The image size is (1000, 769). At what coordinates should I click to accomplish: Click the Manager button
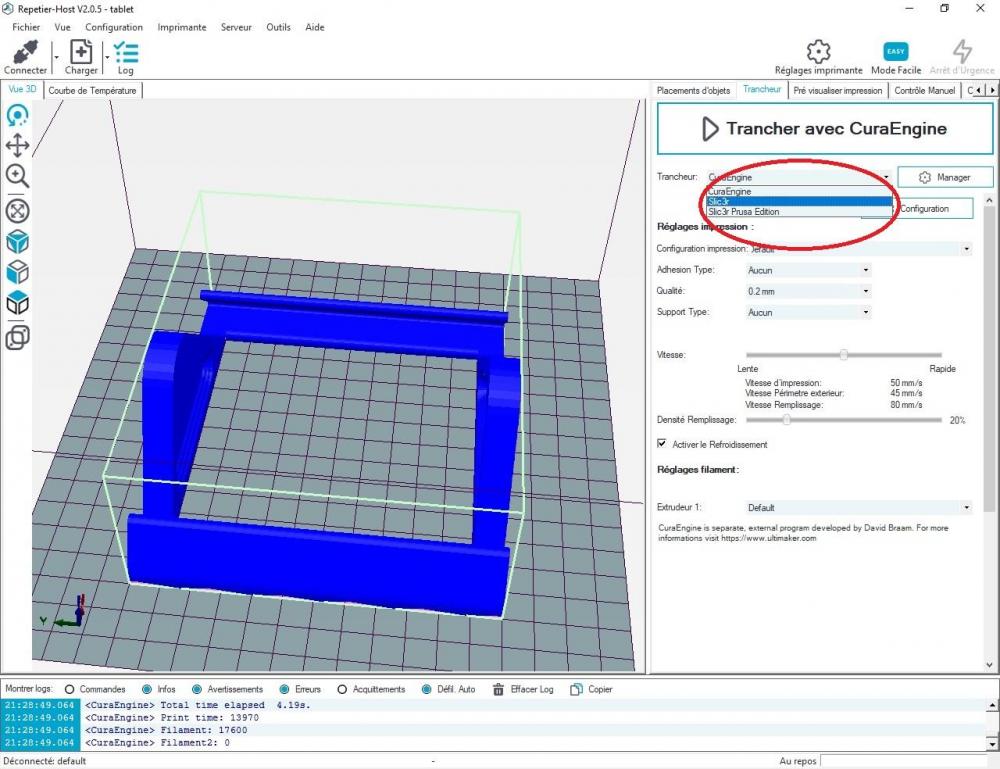pyautogui.click(x=945, y=177)
